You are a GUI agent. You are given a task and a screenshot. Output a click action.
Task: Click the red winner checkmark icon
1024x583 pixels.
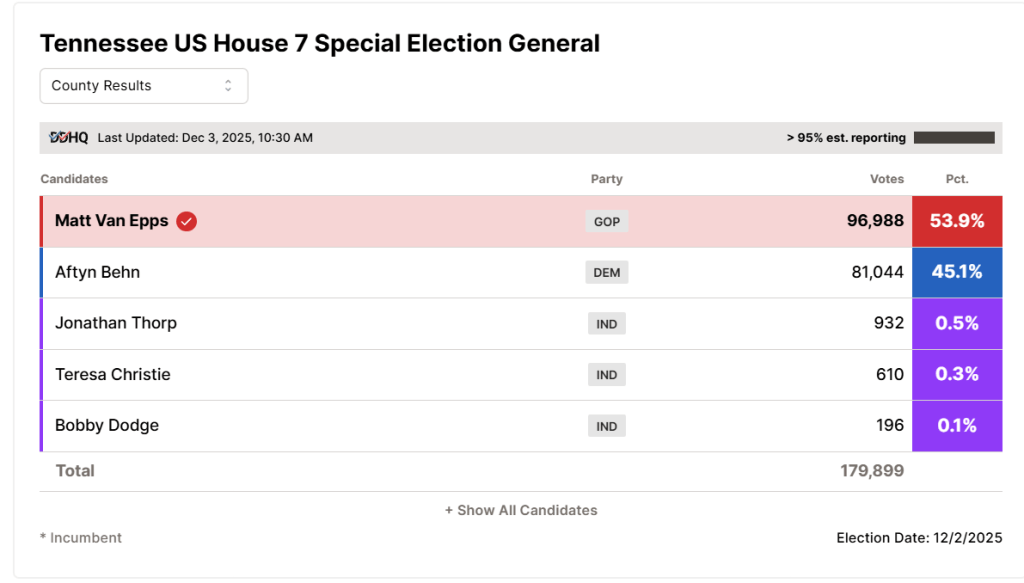click(x=187, y=221)
